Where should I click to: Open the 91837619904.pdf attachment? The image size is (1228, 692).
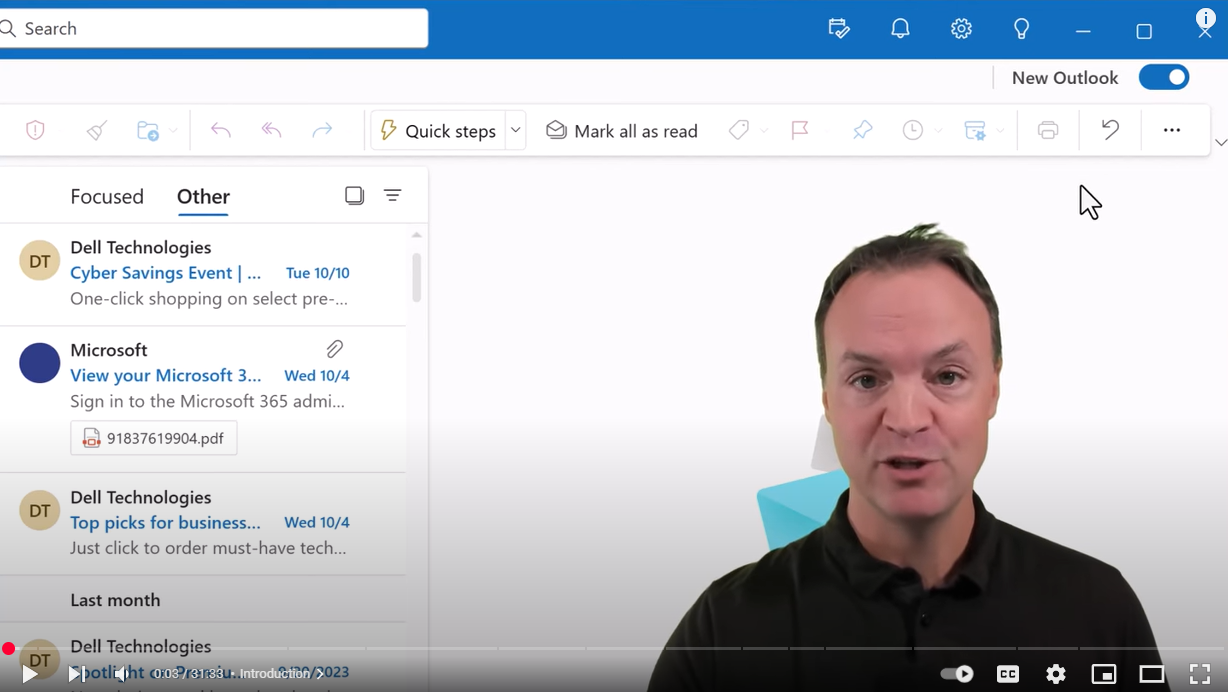pos(154,438)
